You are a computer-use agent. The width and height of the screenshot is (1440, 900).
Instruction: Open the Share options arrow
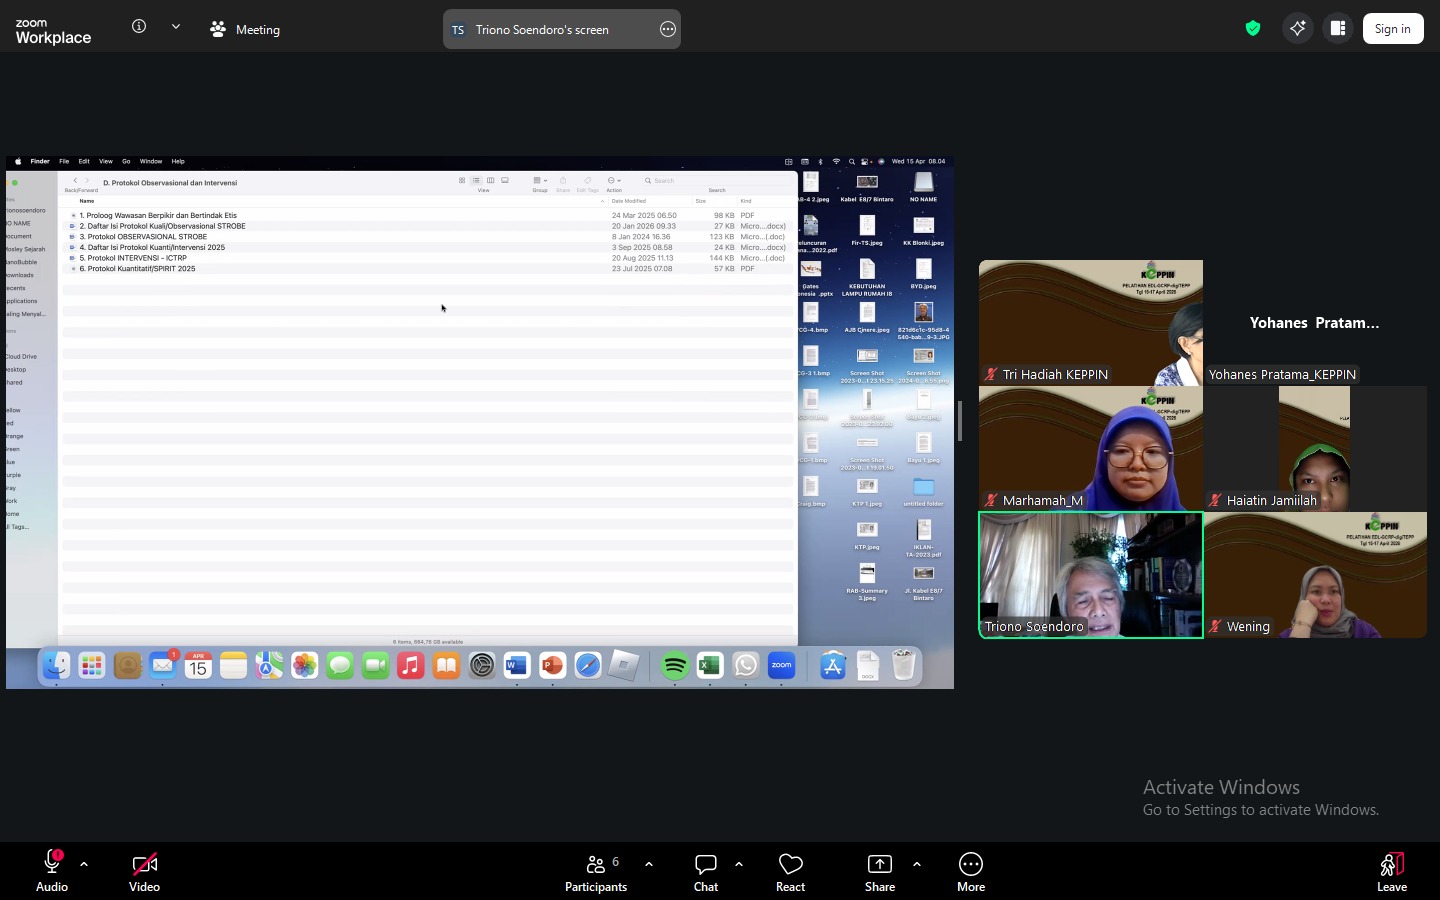pos(917,864)
